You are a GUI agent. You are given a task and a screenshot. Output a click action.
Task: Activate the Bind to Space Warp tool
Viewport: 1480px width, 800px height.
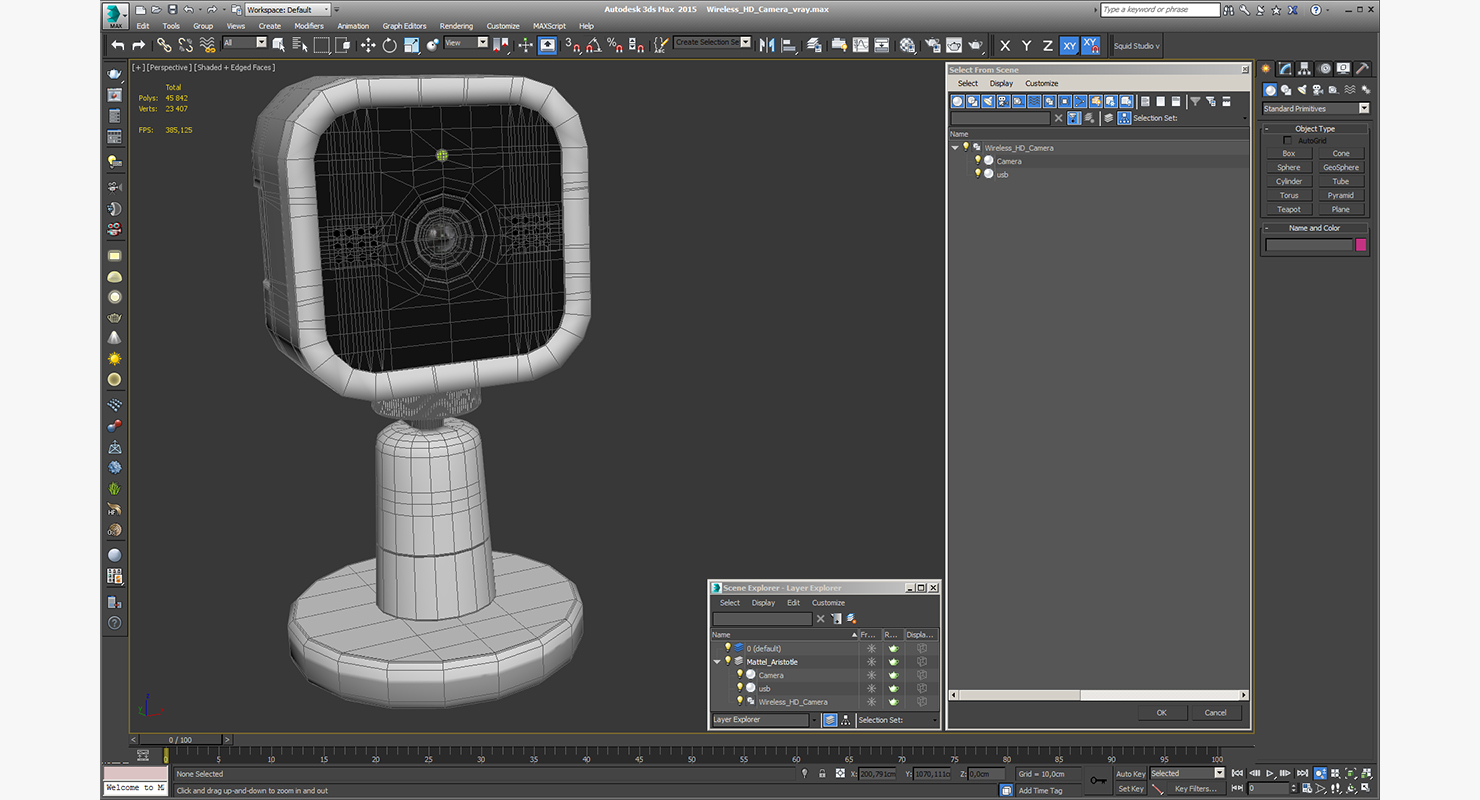pyautogui.click(x=208, y=45)
